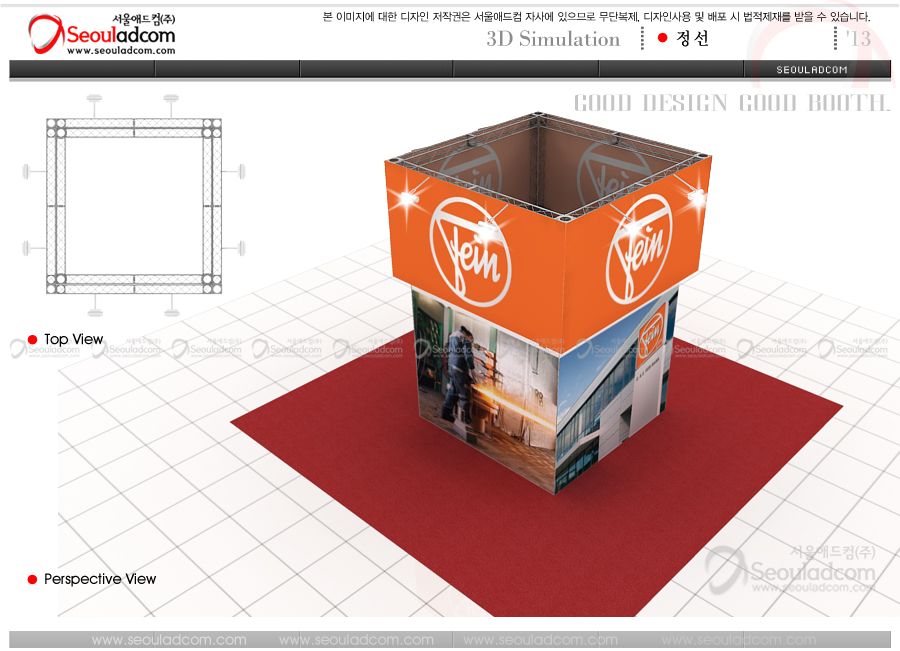
Task: Click the Seouladcom watermark logo at bottom right
Action: point(790,570)
